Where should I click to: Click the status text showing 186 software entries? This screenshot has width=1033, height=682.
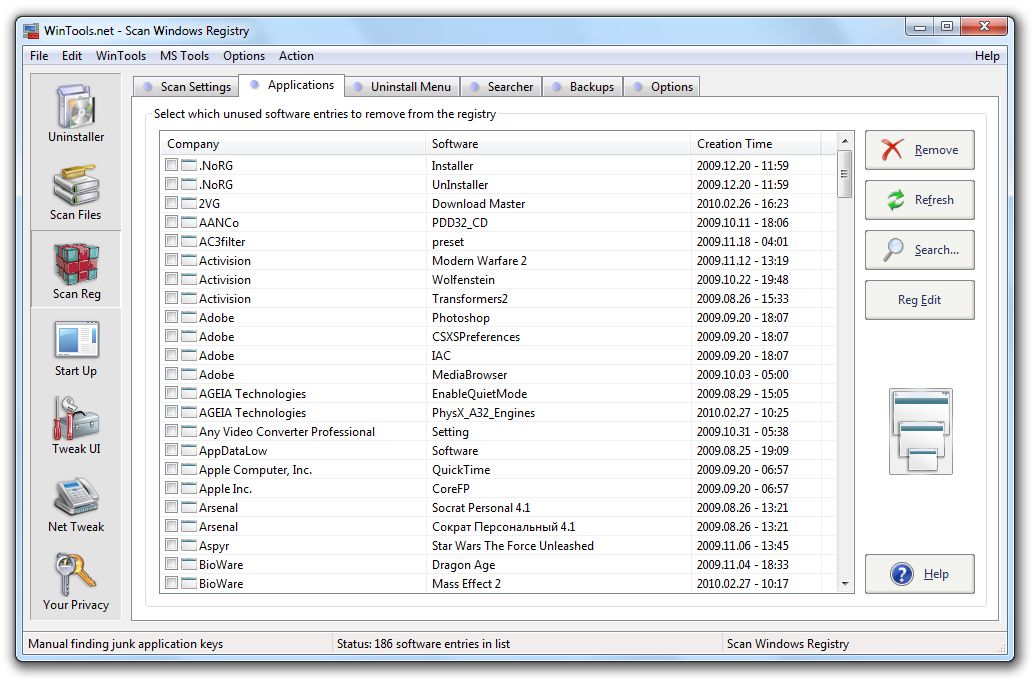click(423, 644)
